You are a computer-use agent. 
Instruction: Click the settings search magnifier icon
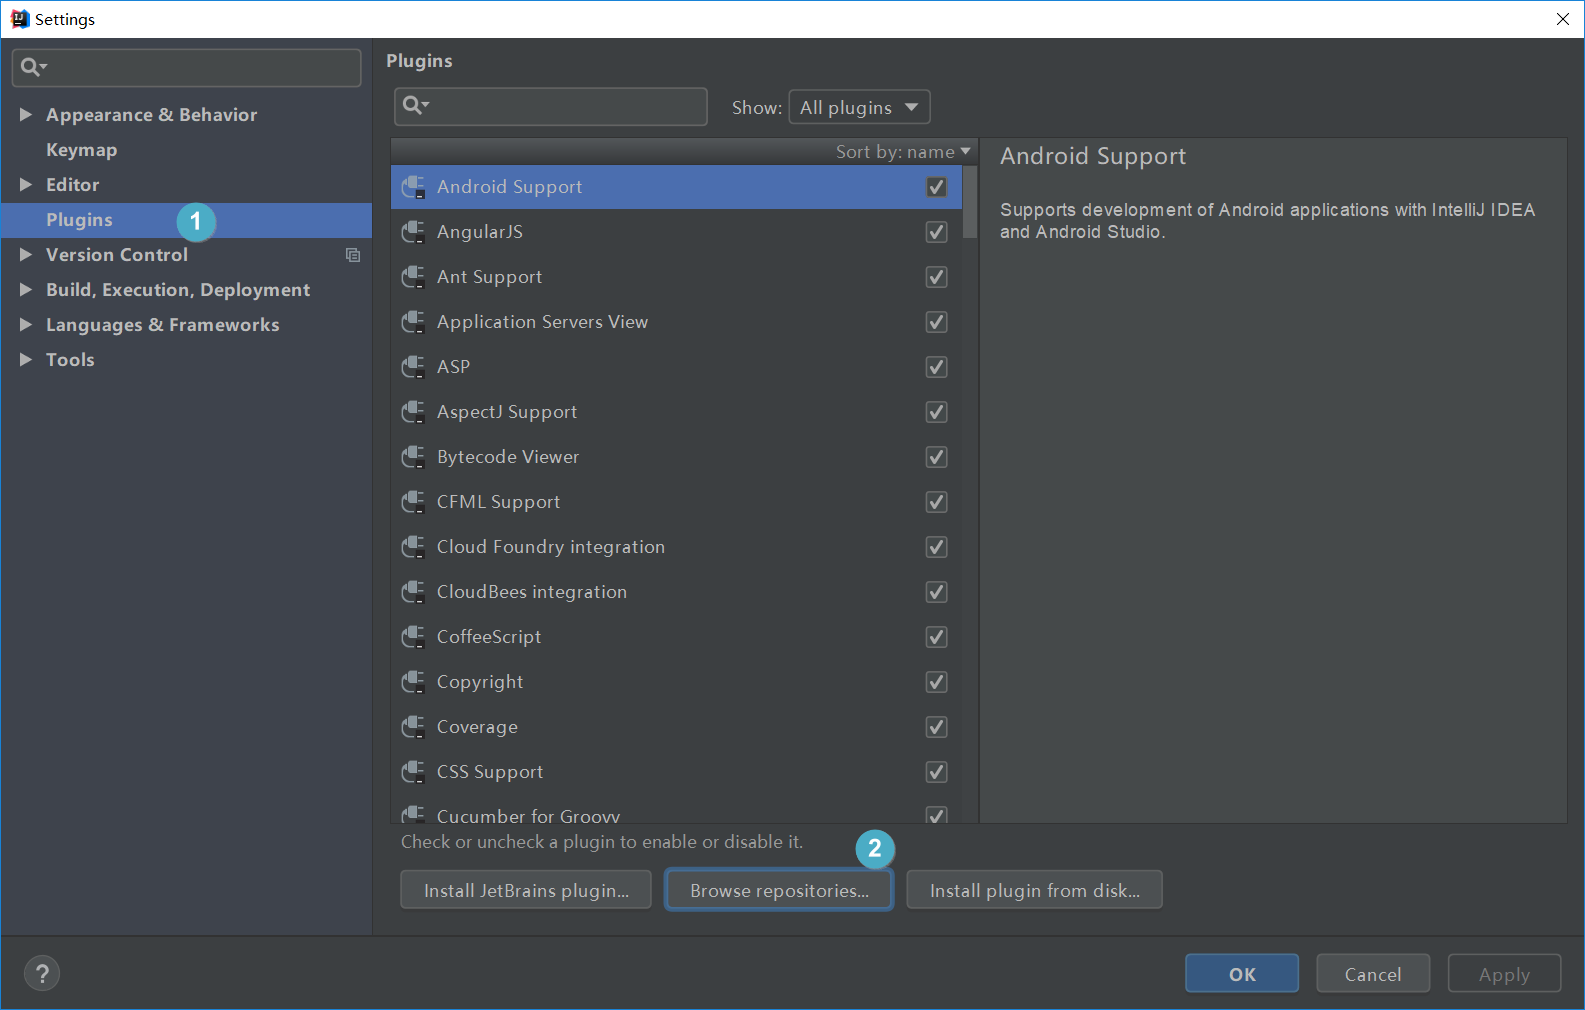[33, 67]
